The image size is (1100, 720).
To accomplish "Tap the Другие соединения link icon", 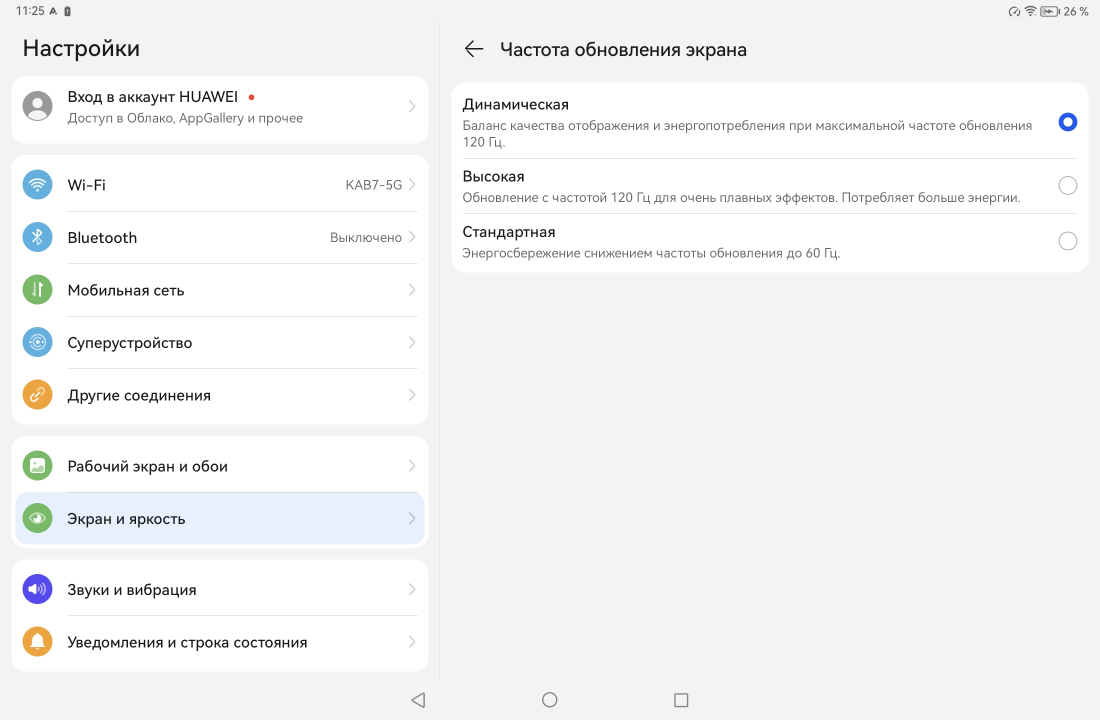I will 37,395.
